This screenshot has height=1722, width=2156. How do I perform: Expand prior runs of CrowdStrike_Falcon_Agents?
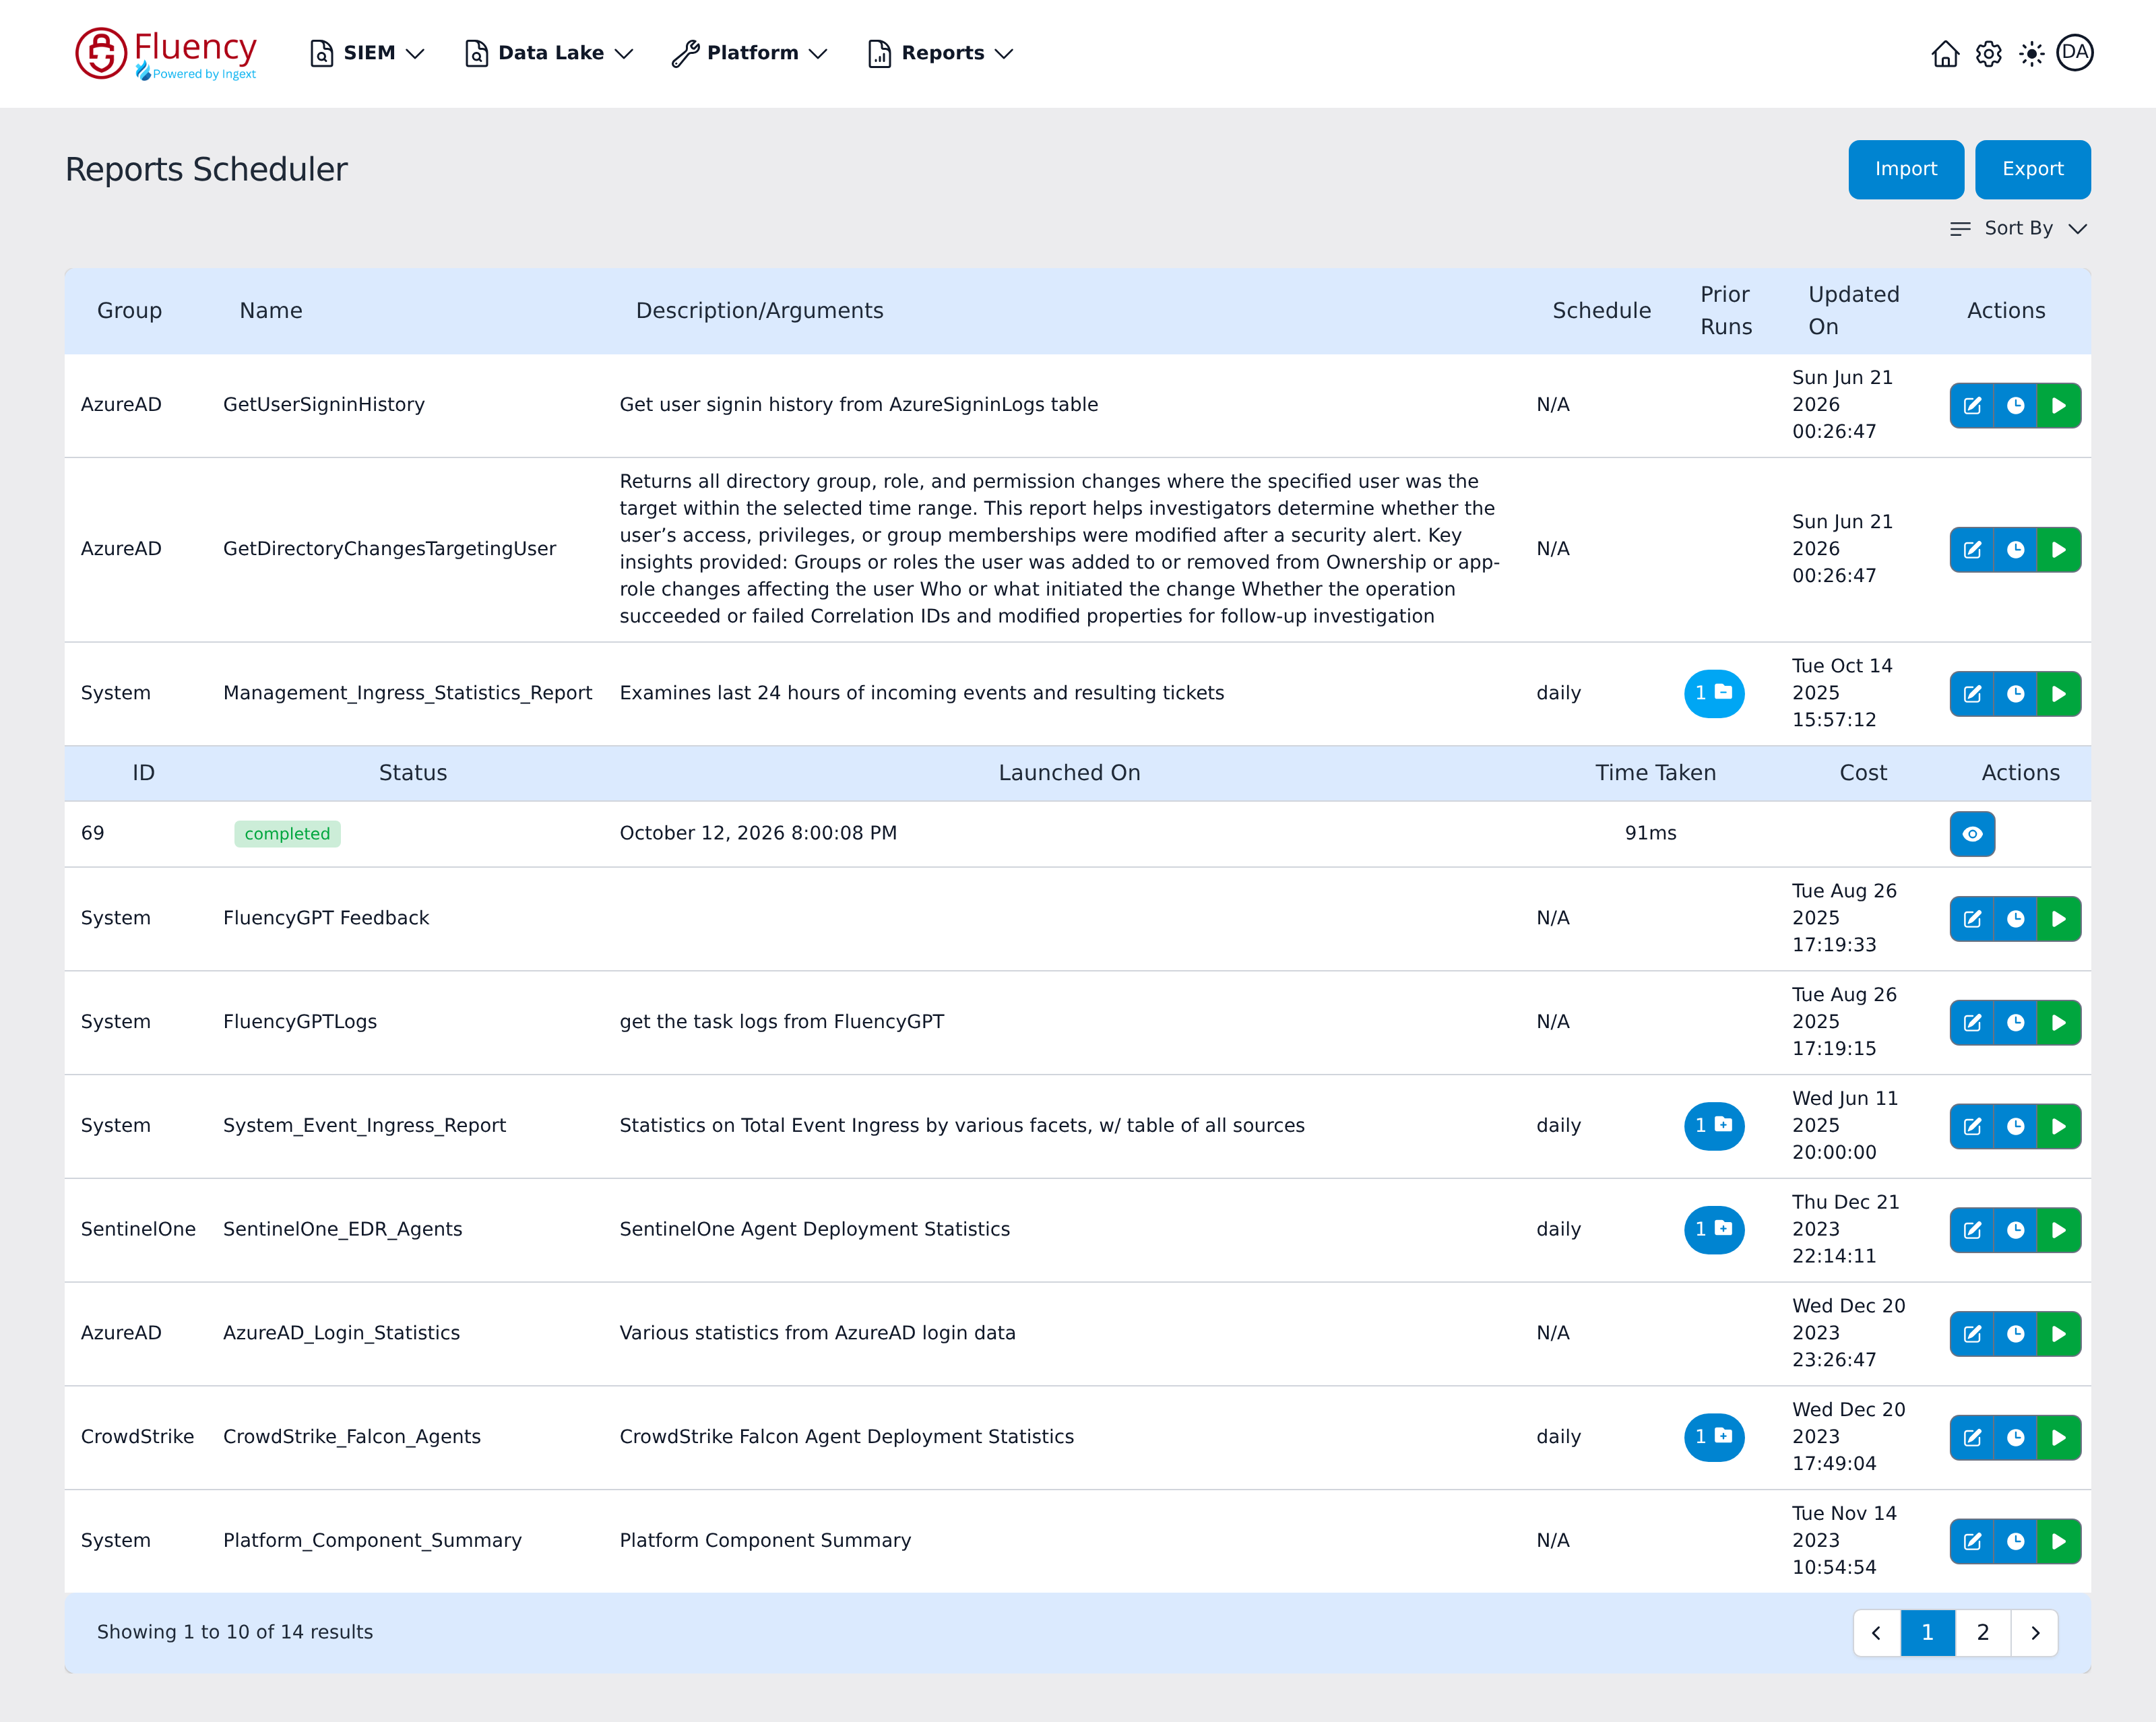(1714, 1437)
